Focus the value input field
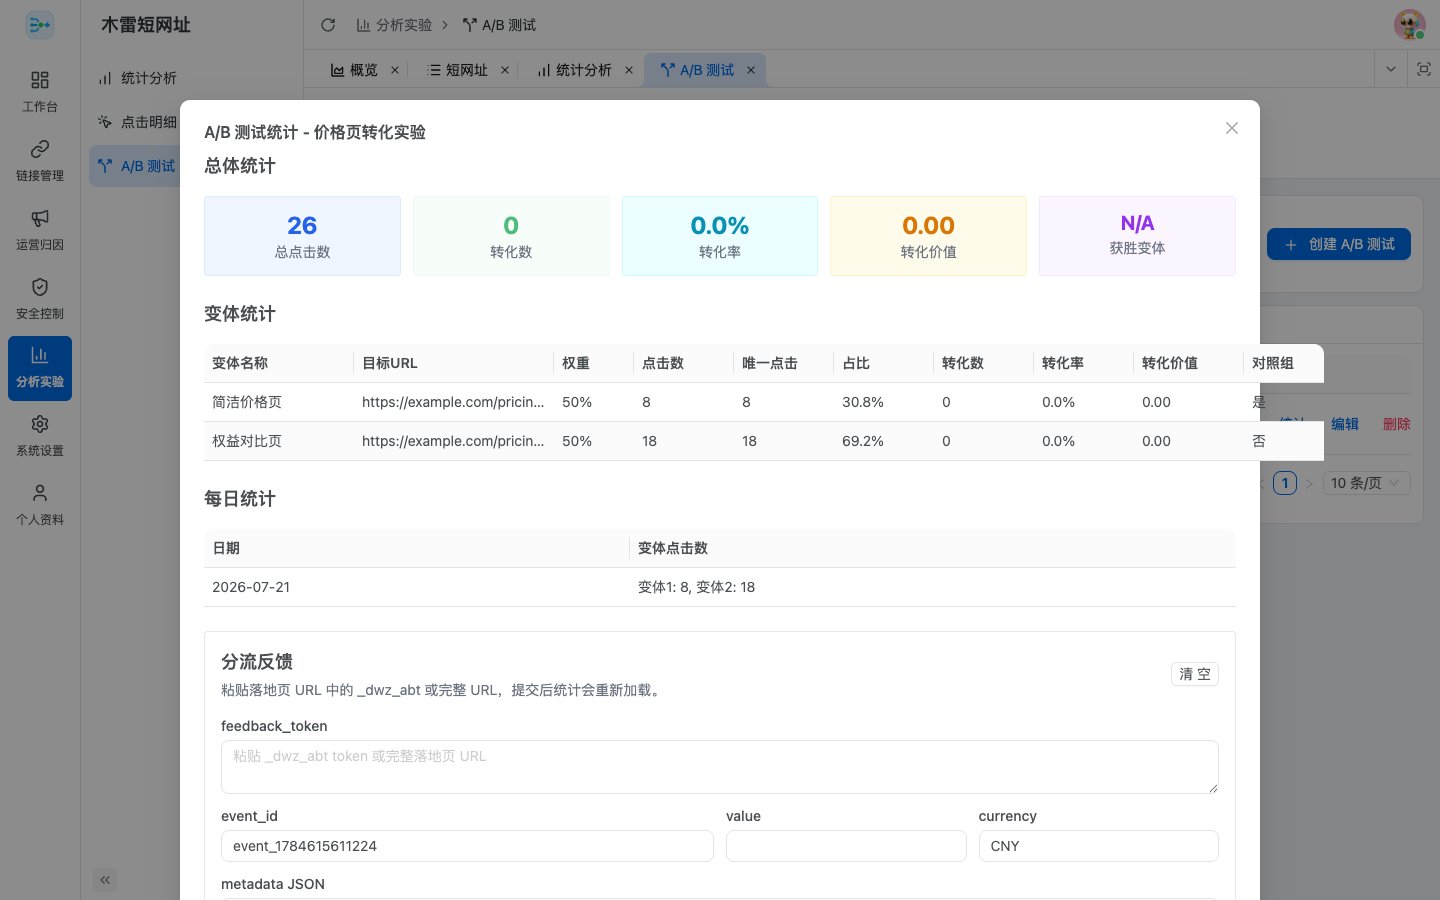 coord(846,846)
